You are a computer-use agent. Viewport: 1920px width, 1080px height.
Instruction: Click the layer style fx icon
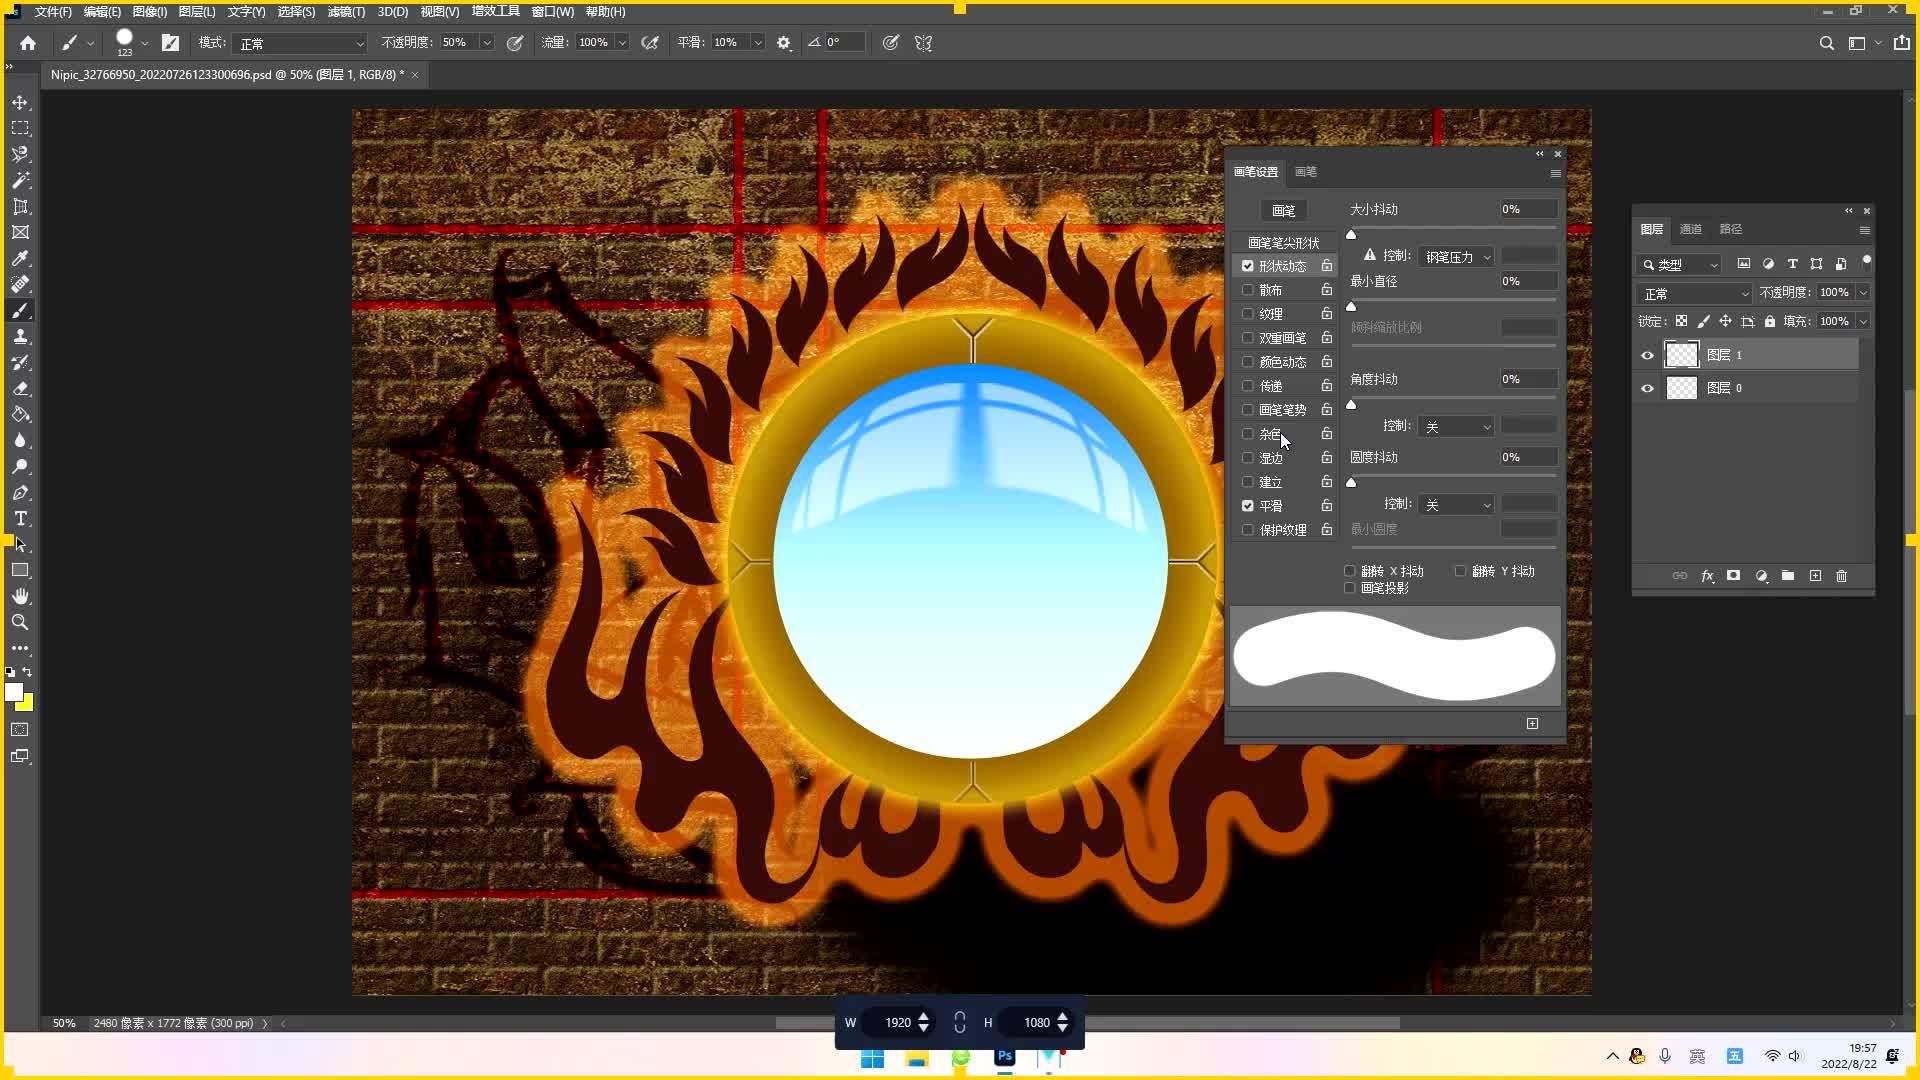coord(1707,576)
